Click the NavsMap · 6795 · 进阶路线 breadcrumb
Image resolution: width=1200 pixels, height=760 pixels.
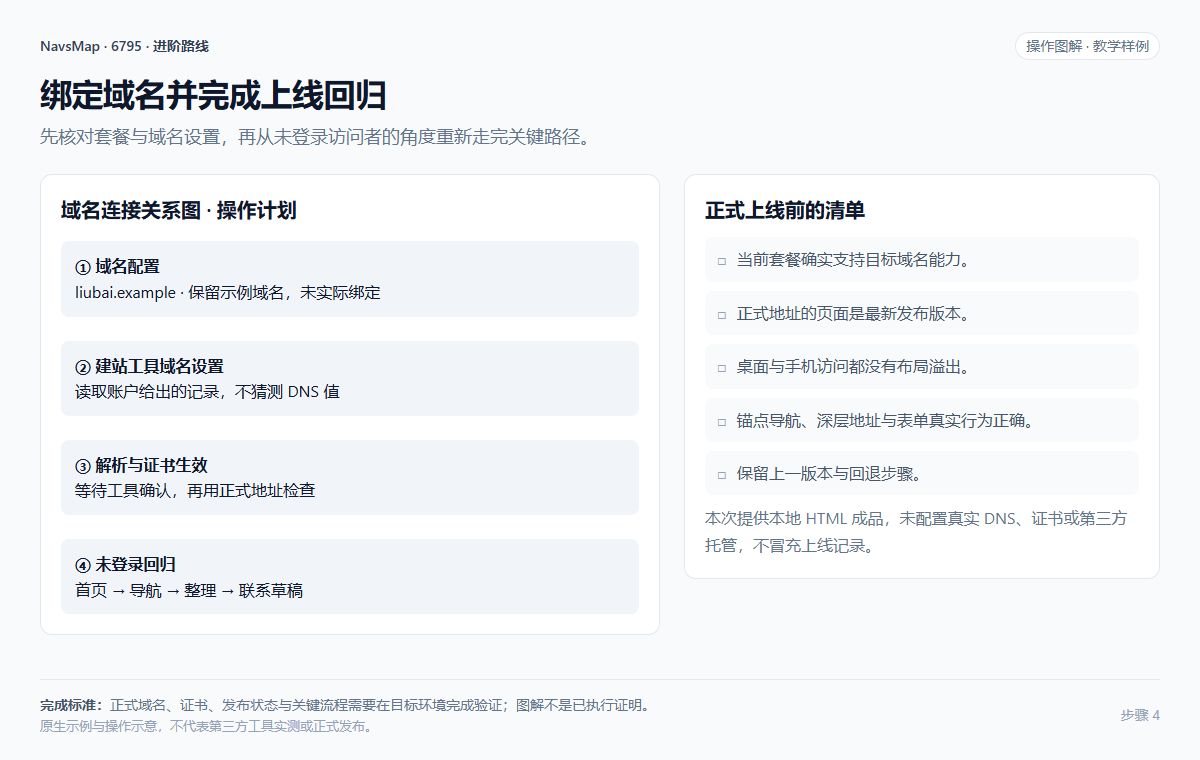[x=124, y=46]
